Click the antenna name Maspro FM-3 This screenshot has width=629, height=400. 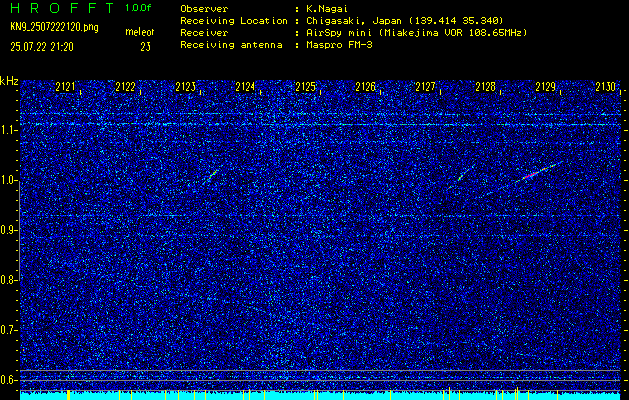tap(339, 45)
